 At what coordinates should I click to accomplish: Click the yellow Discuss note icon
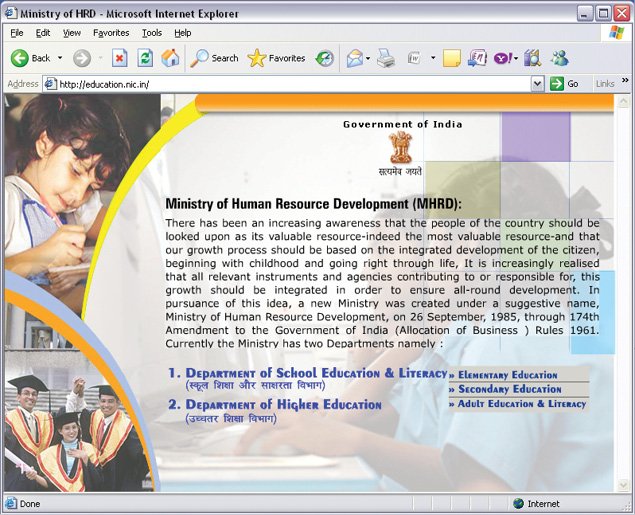point(452,59)
